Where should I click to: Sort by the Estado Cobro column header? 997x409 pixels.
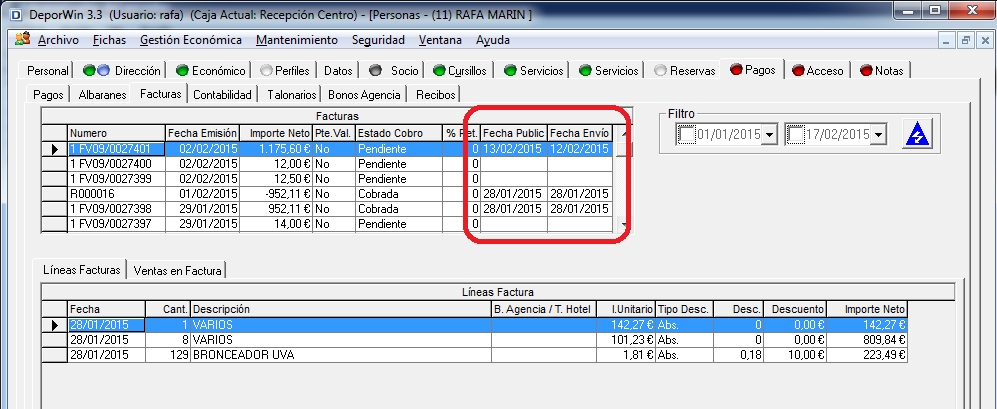(399, 133)
